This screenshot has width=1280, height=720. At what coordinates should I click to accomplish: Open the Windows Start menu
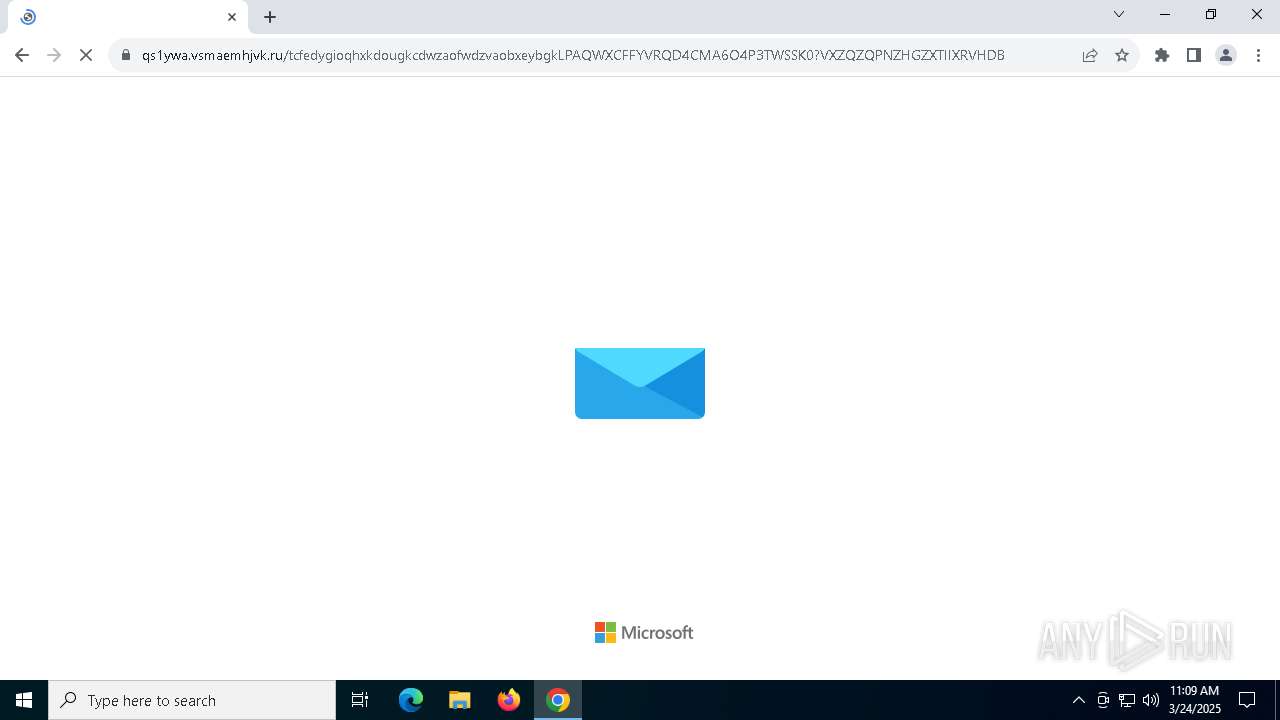pos(24,700)
